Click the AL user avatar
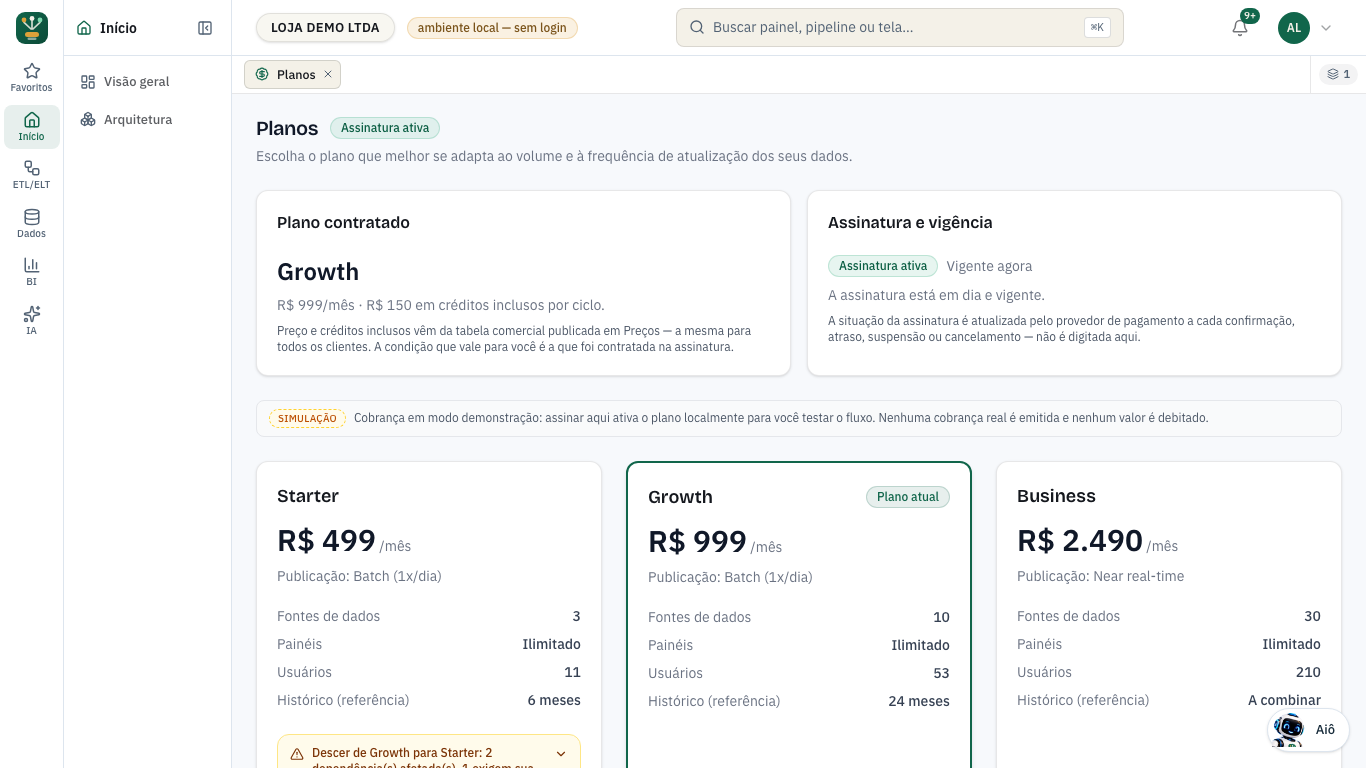 (x=1294, y=28)
